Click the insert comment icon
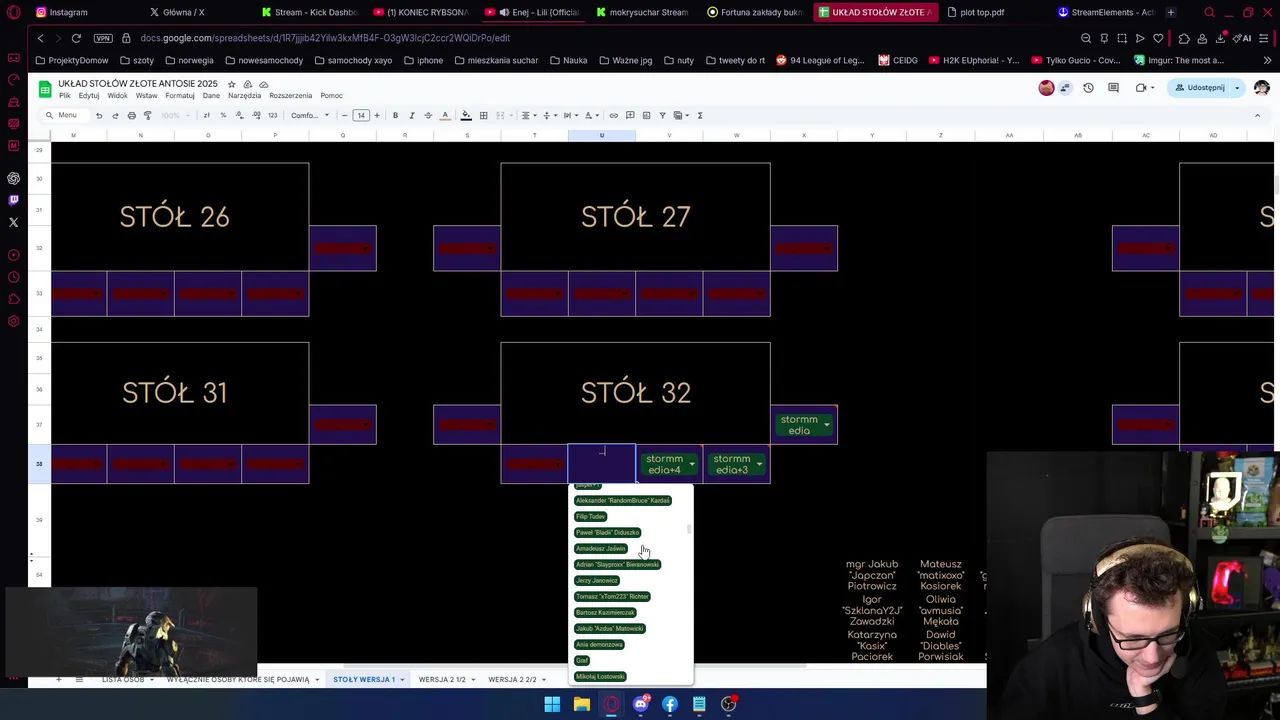This screenshot has width=1280, height=720. tap(630, 115)
